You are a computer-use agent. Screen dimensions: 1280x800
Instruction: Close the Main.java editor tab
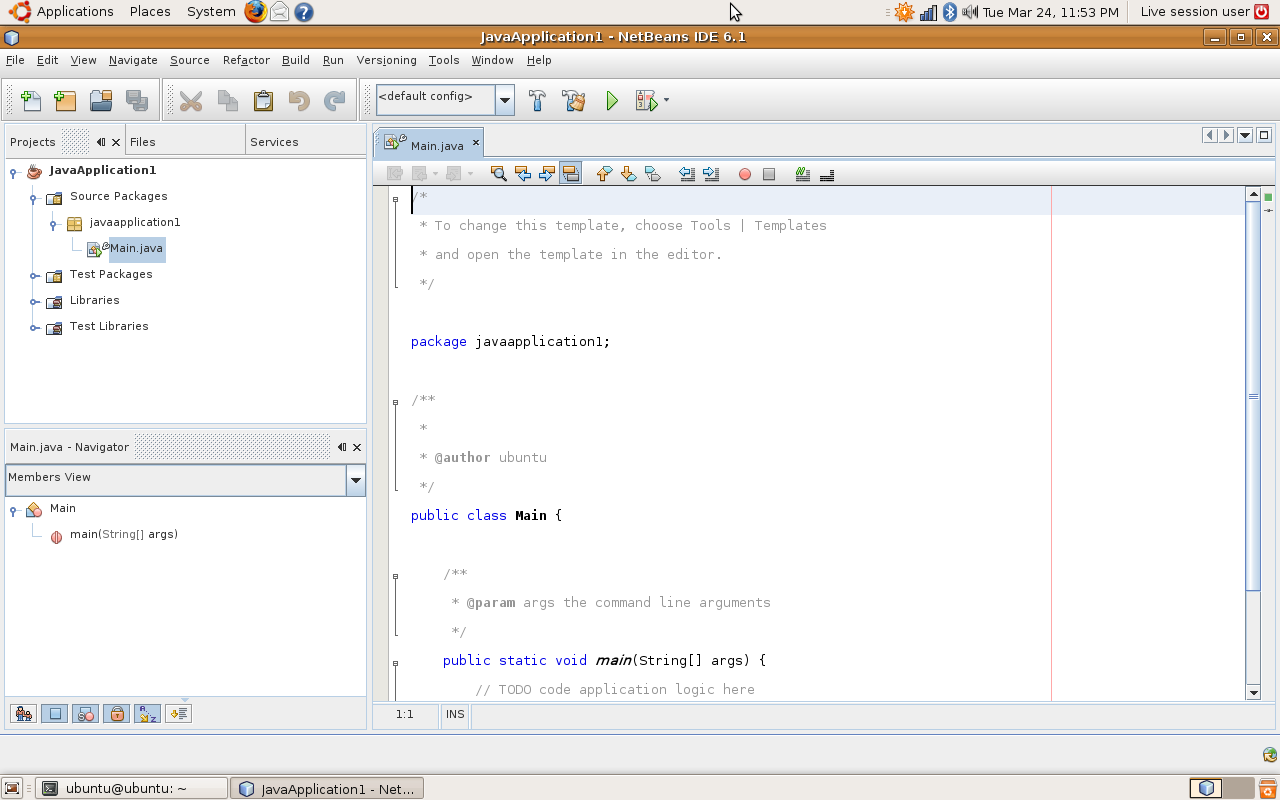[x=476, y=143]
